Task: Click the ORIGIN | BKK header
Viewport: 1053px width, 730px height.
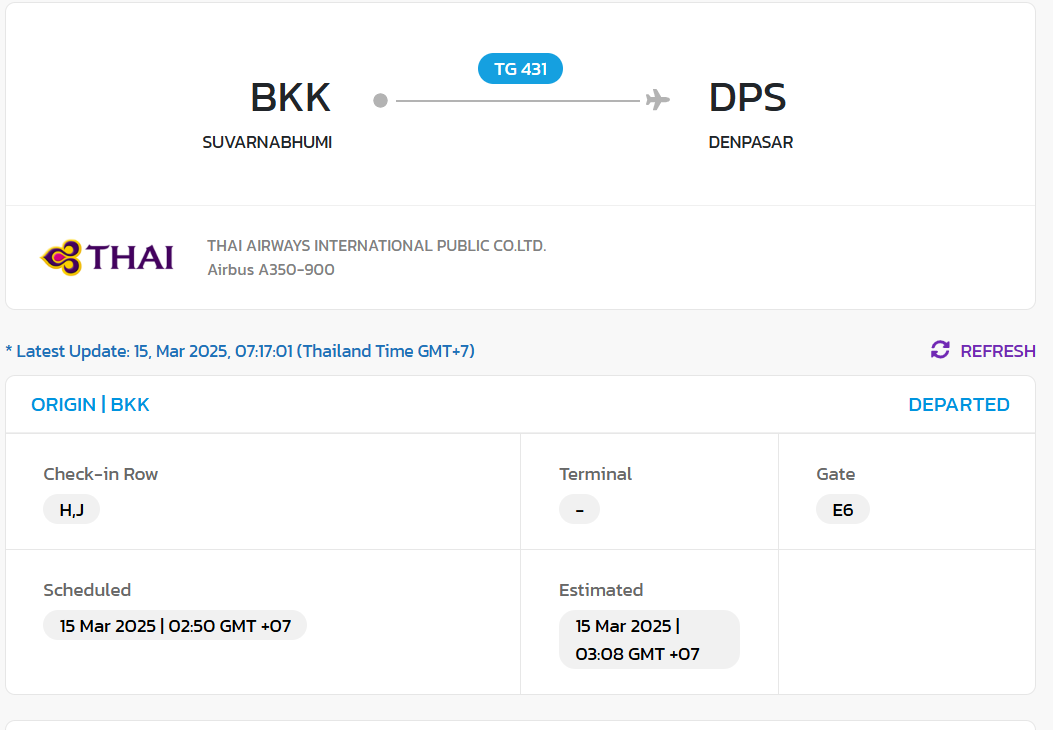Action: [90, 405]
